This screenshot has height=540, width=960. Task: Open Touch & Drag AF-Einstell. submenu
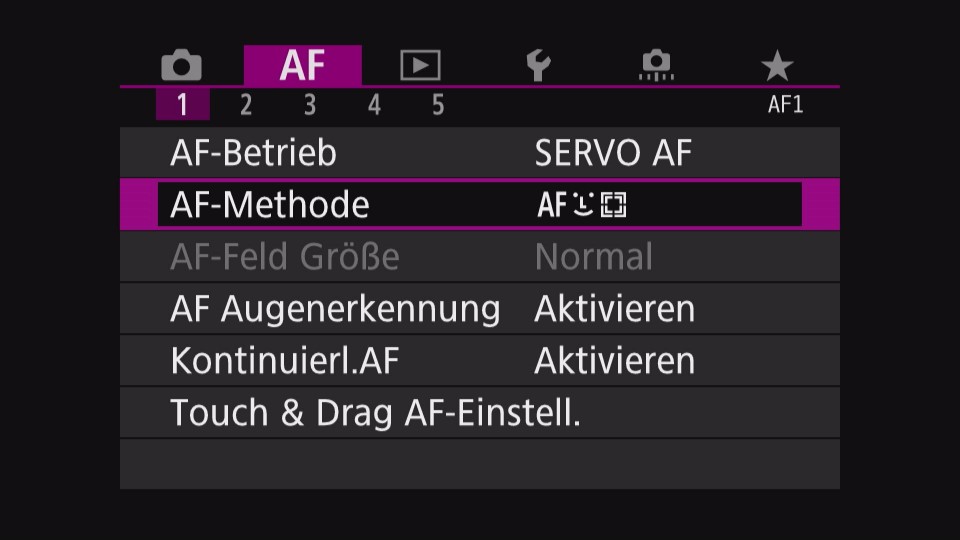pyautogui.click(x=479, y=412)
